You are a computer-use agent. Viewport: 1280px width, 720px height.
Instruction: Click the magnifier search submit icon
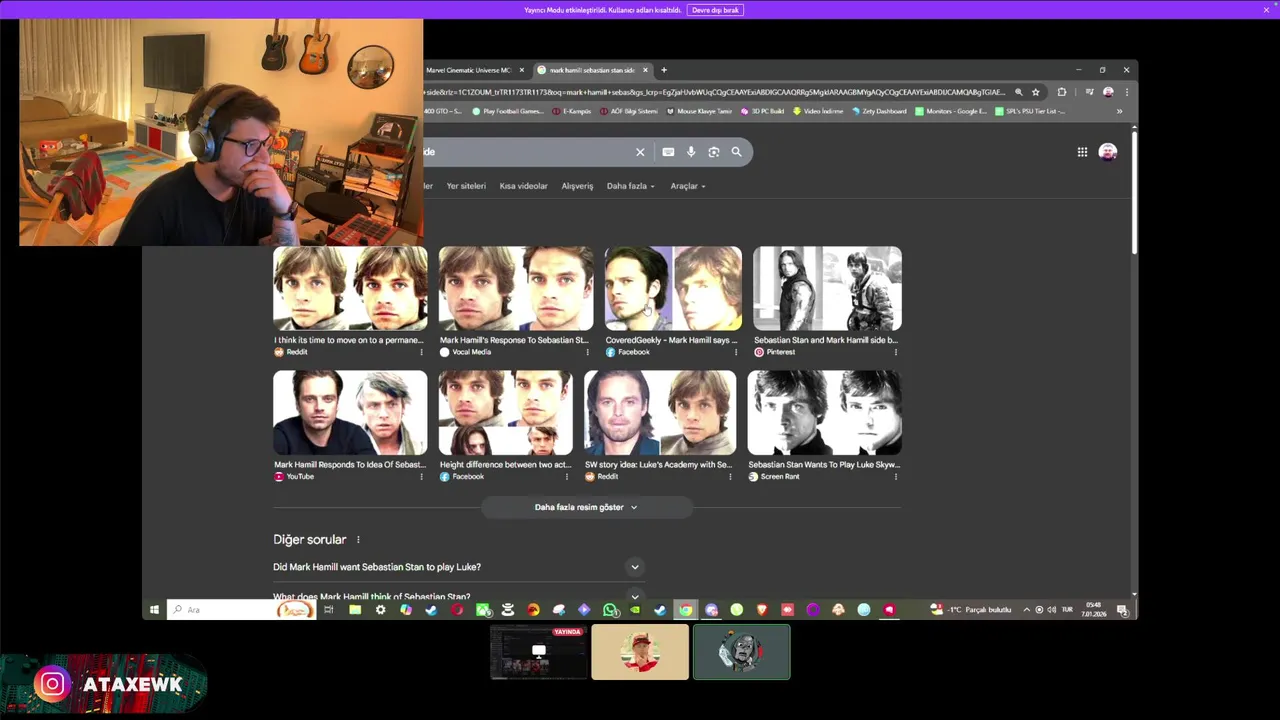click(x=736, y=152)
